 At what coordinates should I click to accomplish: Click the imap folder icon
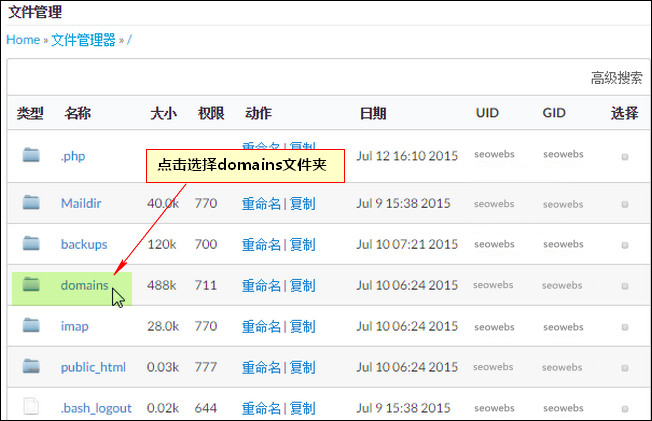tap(31, 325)
